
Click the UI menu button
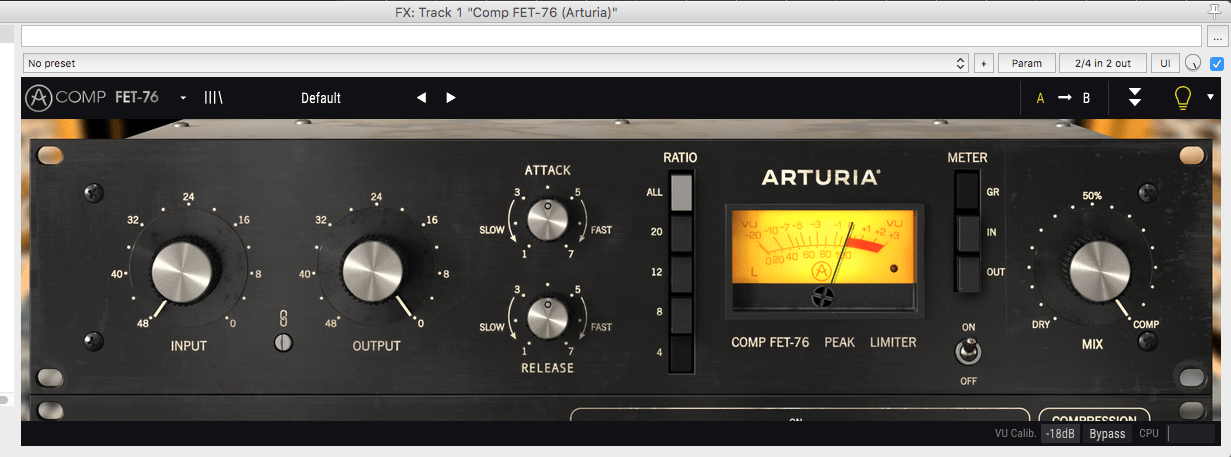(1165, 63)
